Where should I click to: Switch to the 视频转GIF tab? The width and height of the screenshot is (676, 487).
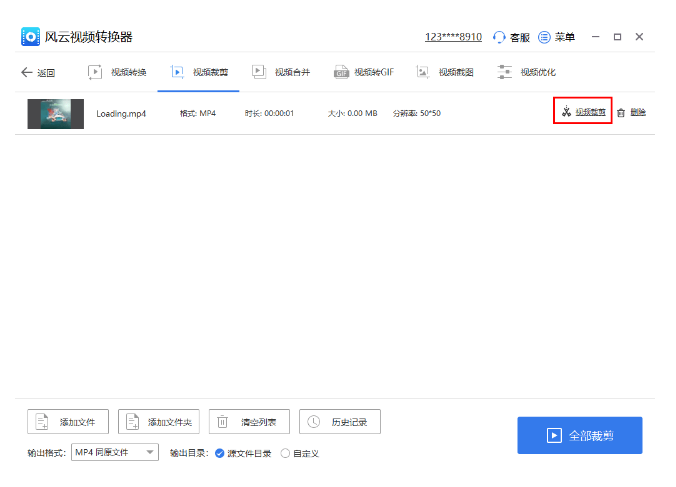(x=364, y=72)
